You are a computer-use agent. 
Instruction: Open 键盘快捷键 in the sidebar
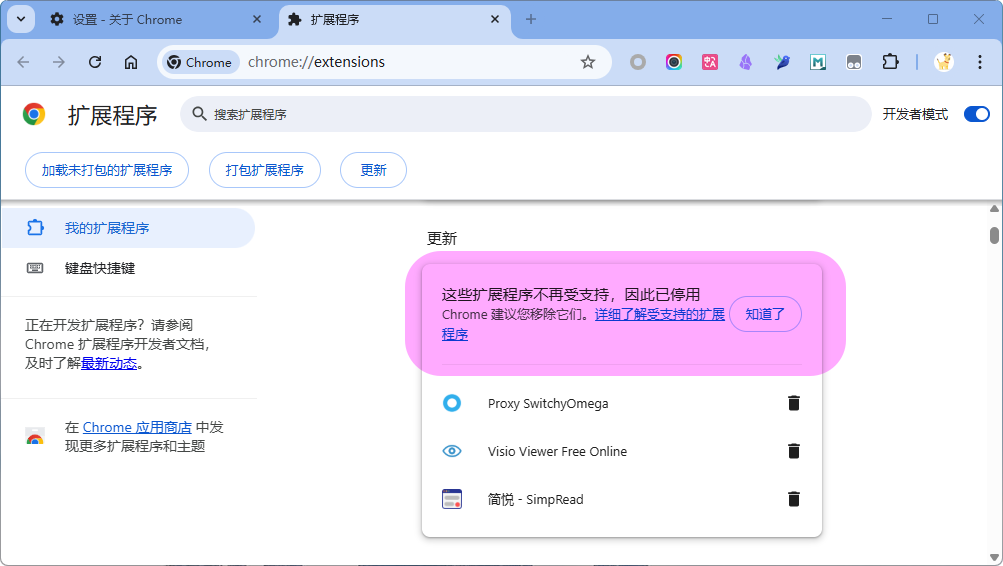(x=128, y=268)
